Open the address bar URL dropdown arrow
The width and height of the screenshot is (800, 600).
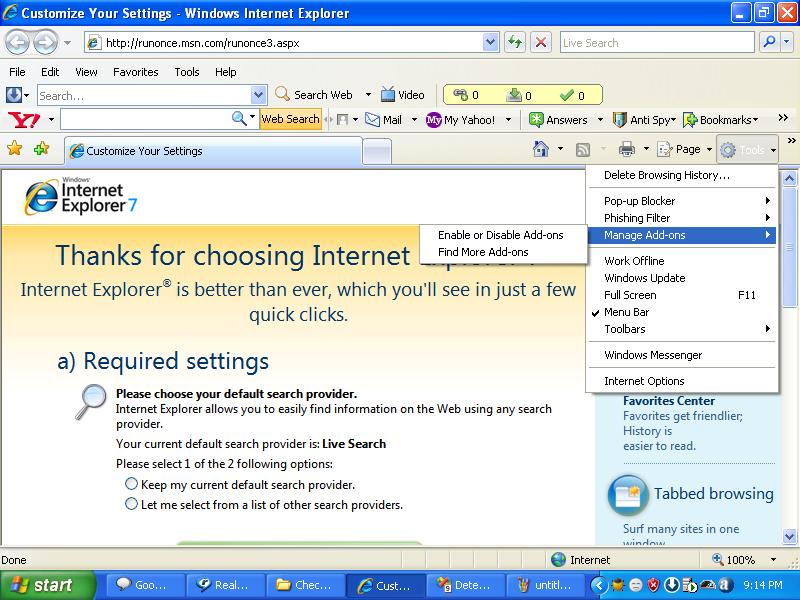(490, 42)
